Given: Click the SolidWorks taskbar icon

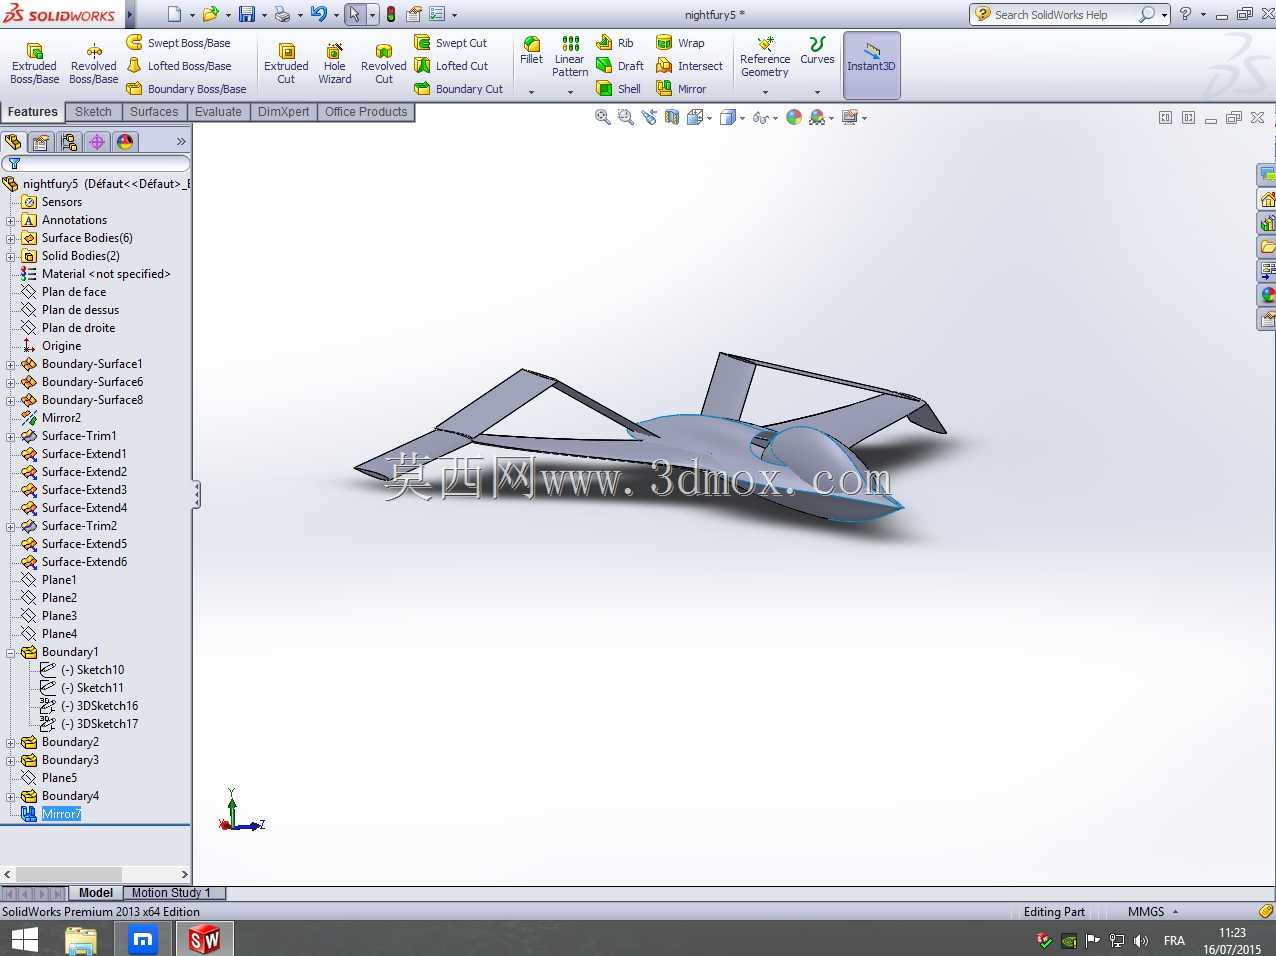Looking at the screenshot, I should 204,939.
